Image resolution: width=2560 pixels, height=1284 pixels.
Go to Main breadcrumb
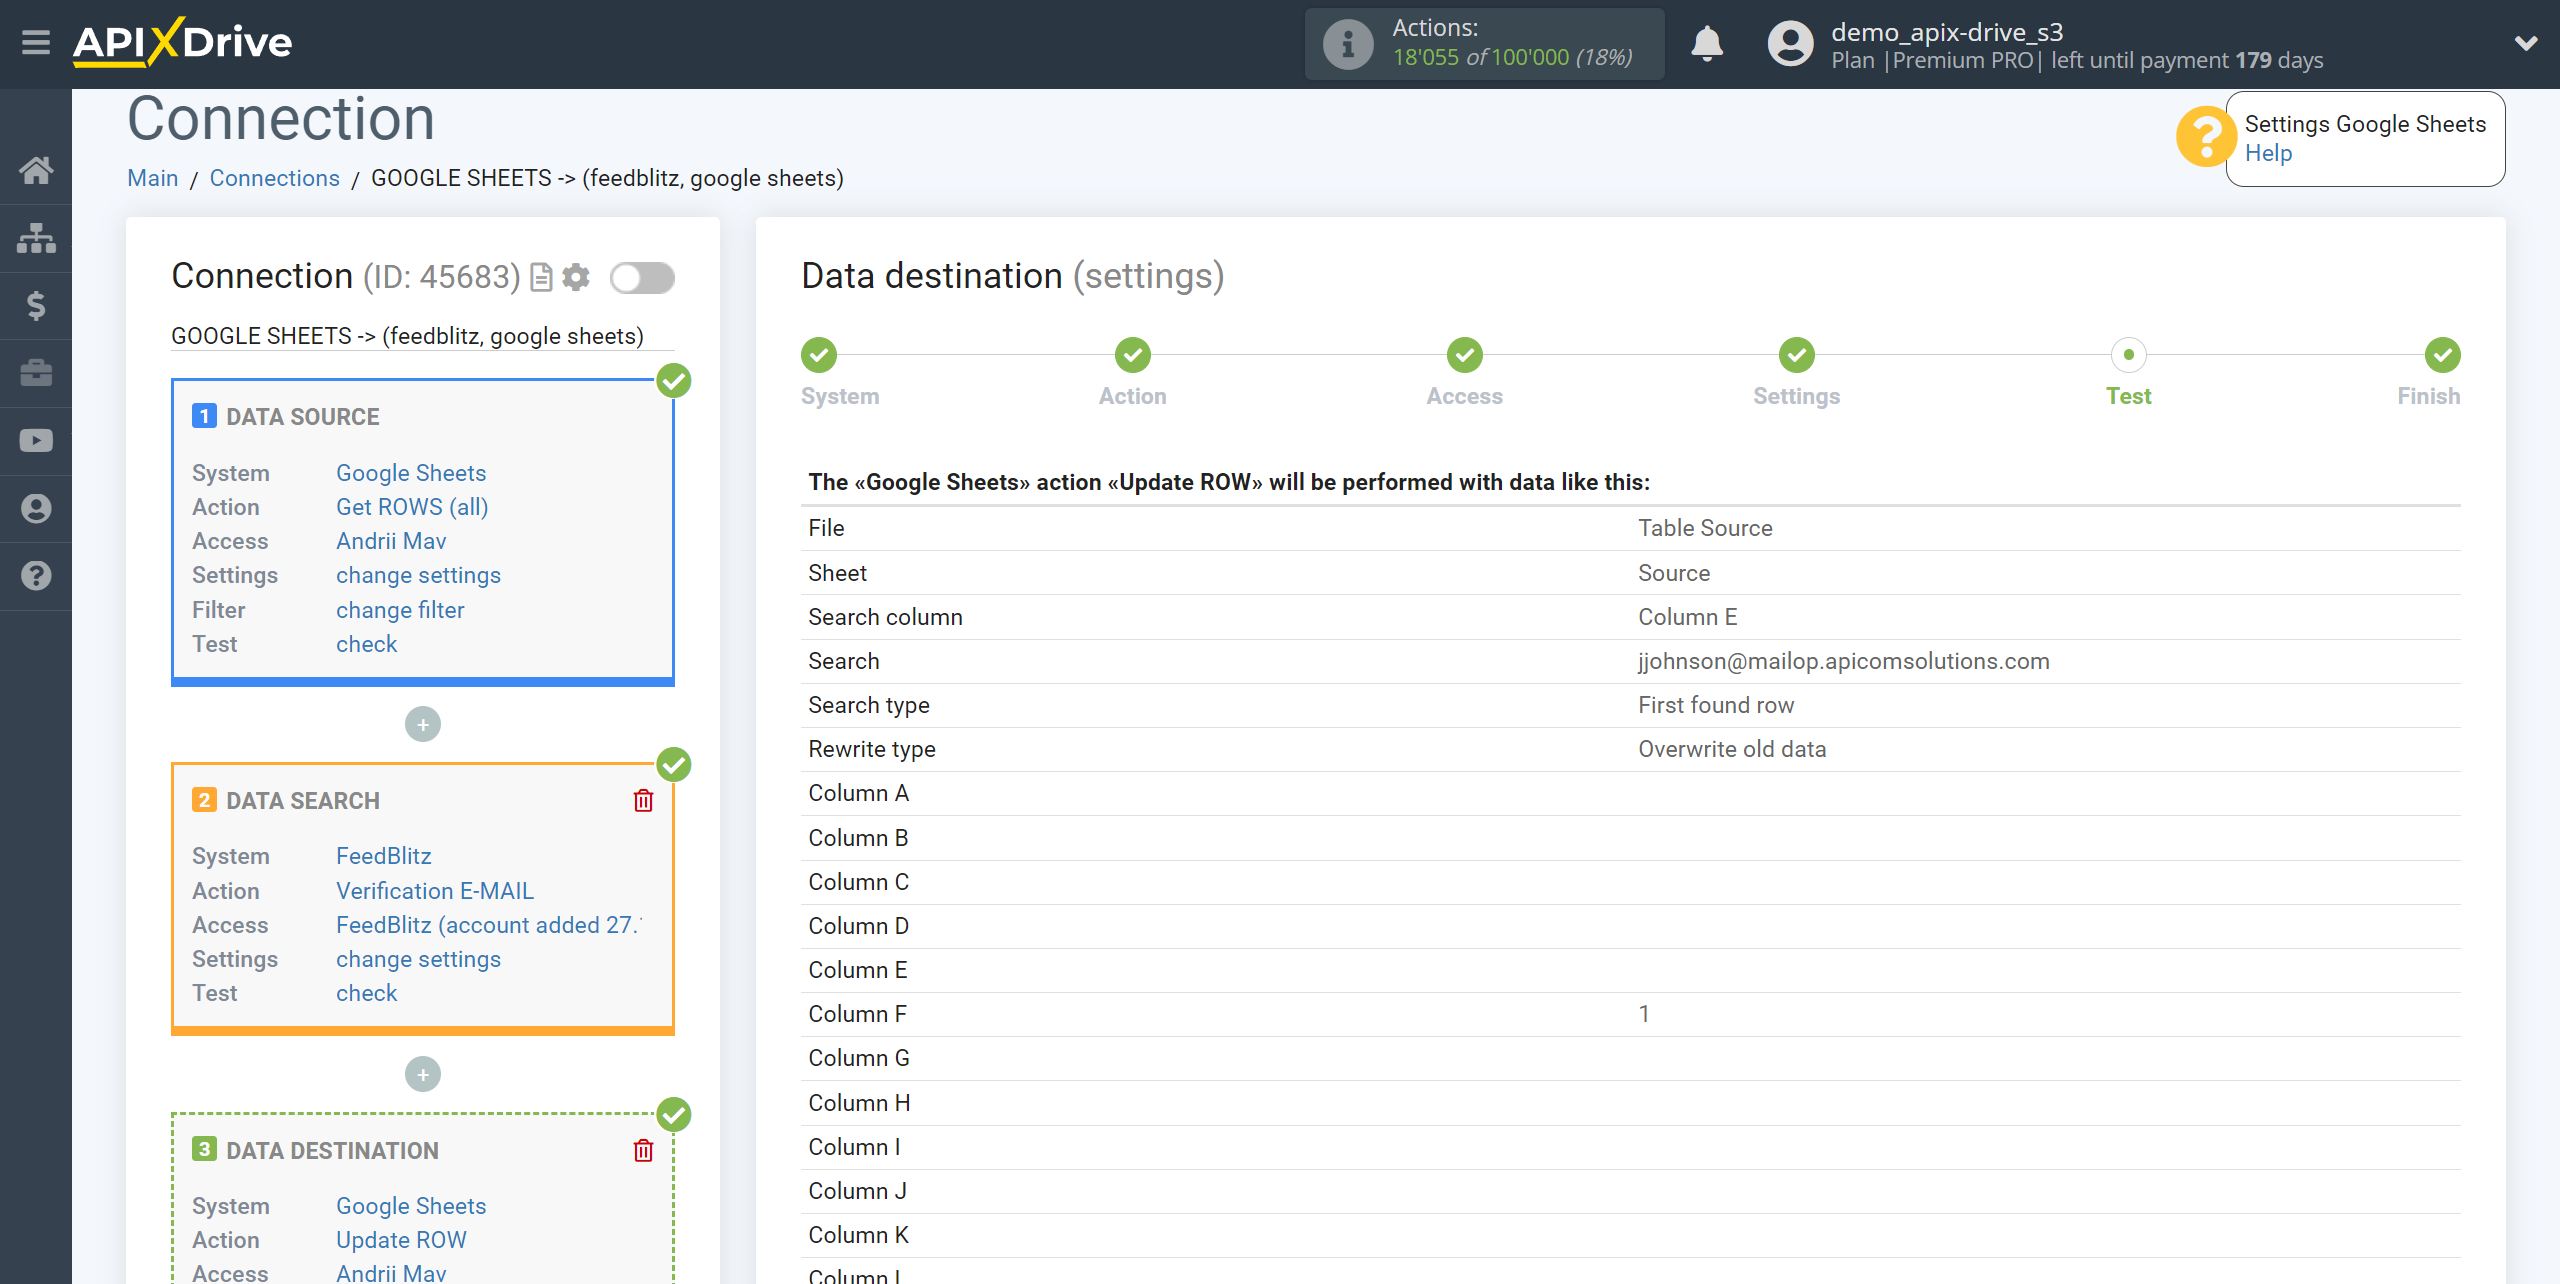[x=152, y=178]
